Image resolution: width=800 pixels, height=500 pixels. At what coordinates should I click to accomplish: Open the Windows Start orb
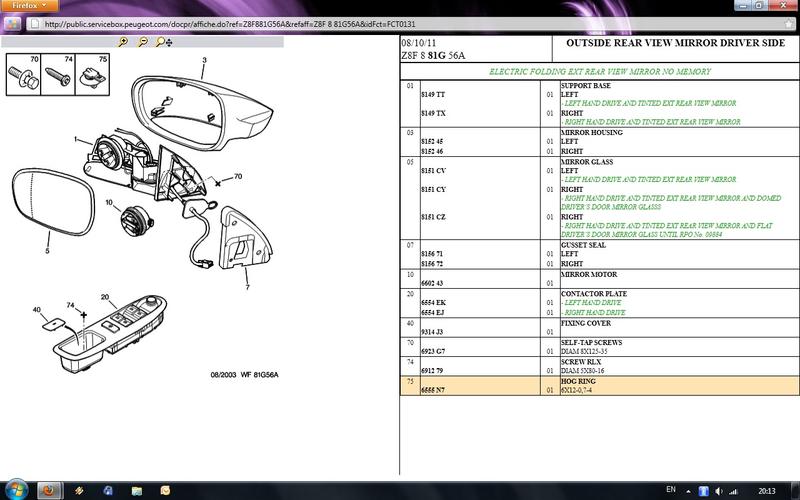(15, 490)
